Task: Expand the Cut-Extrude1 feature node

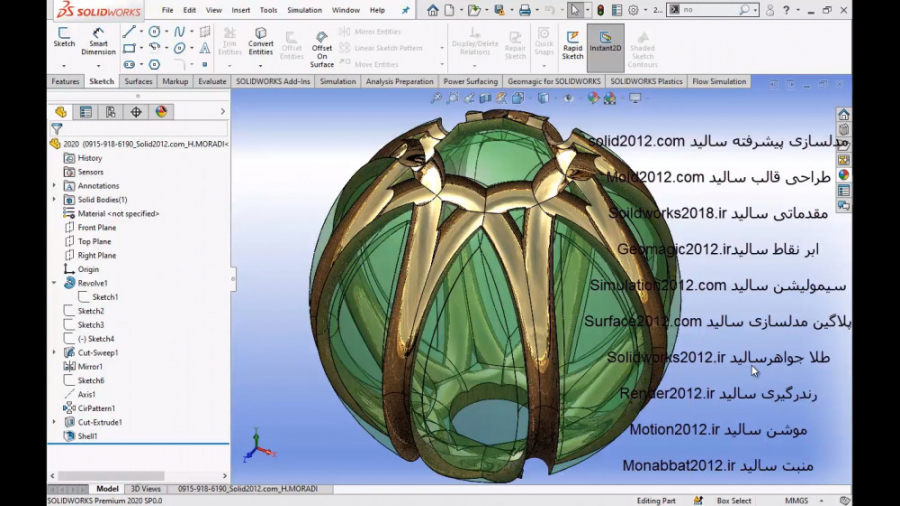Action: pyautogui.click(x=55, y=422)
